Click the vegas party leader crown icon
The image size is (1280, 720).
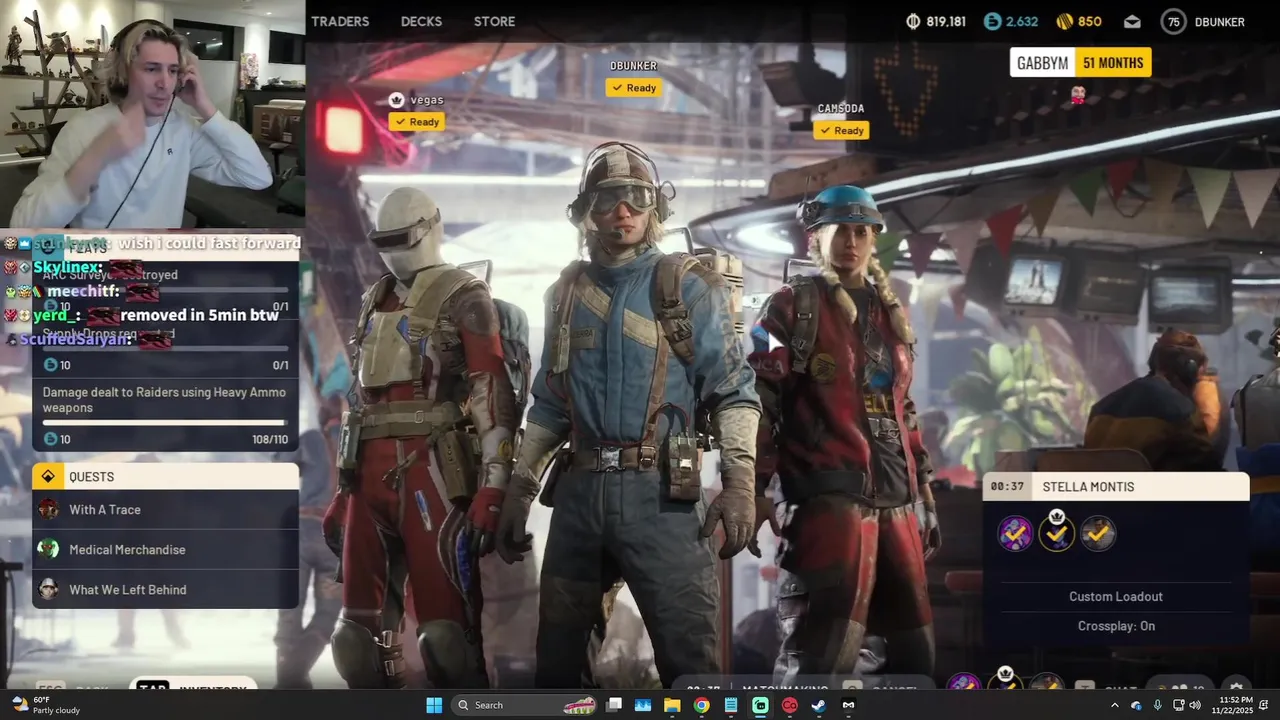pos(396,100)
